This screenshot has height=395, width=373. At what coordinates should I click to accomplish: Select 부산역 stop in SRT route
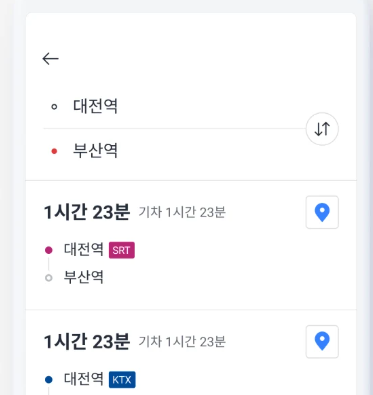(x=84, y=277)
